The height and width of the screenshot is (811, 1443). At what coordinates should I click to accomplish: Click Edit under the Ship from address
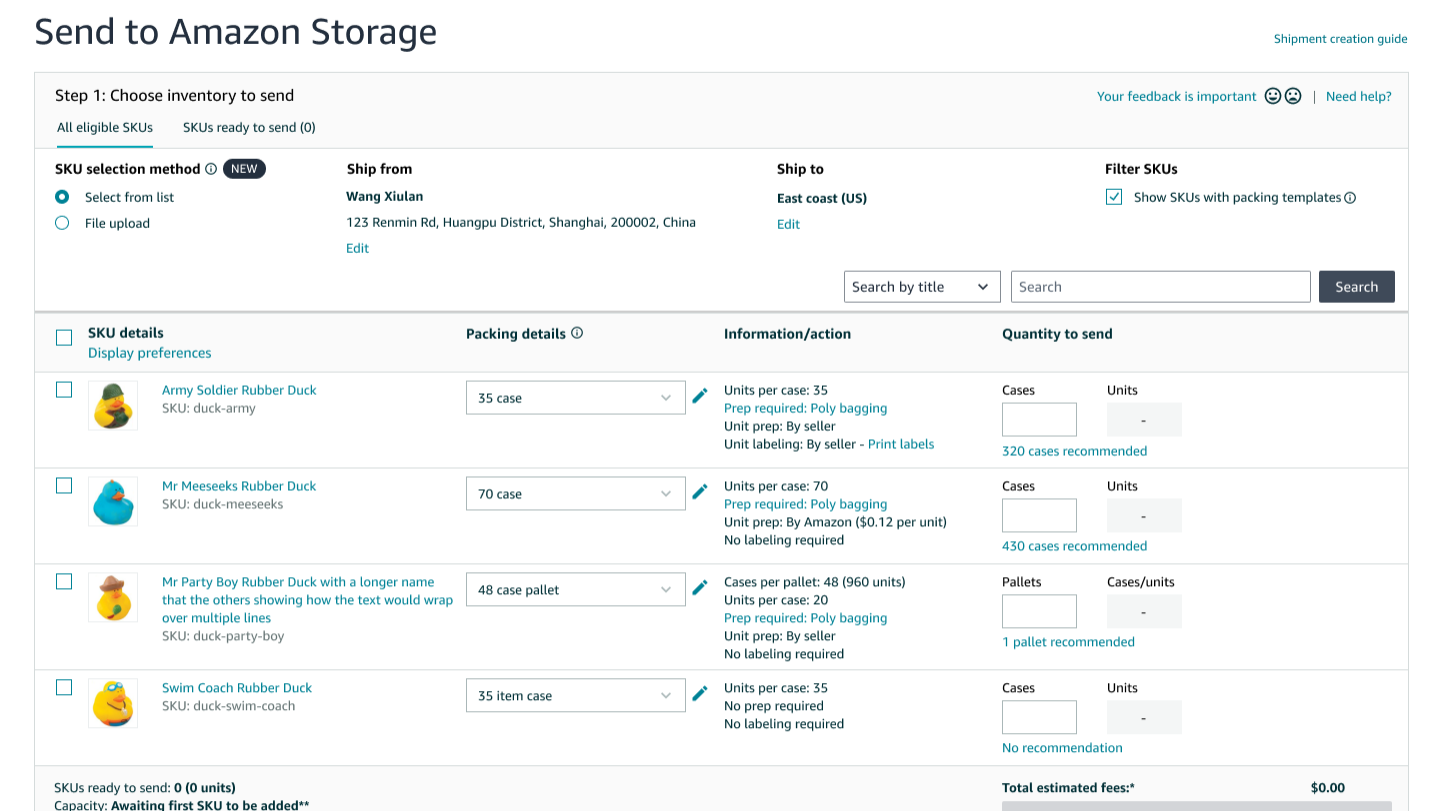pyautogui.click(x=357, y=248)
